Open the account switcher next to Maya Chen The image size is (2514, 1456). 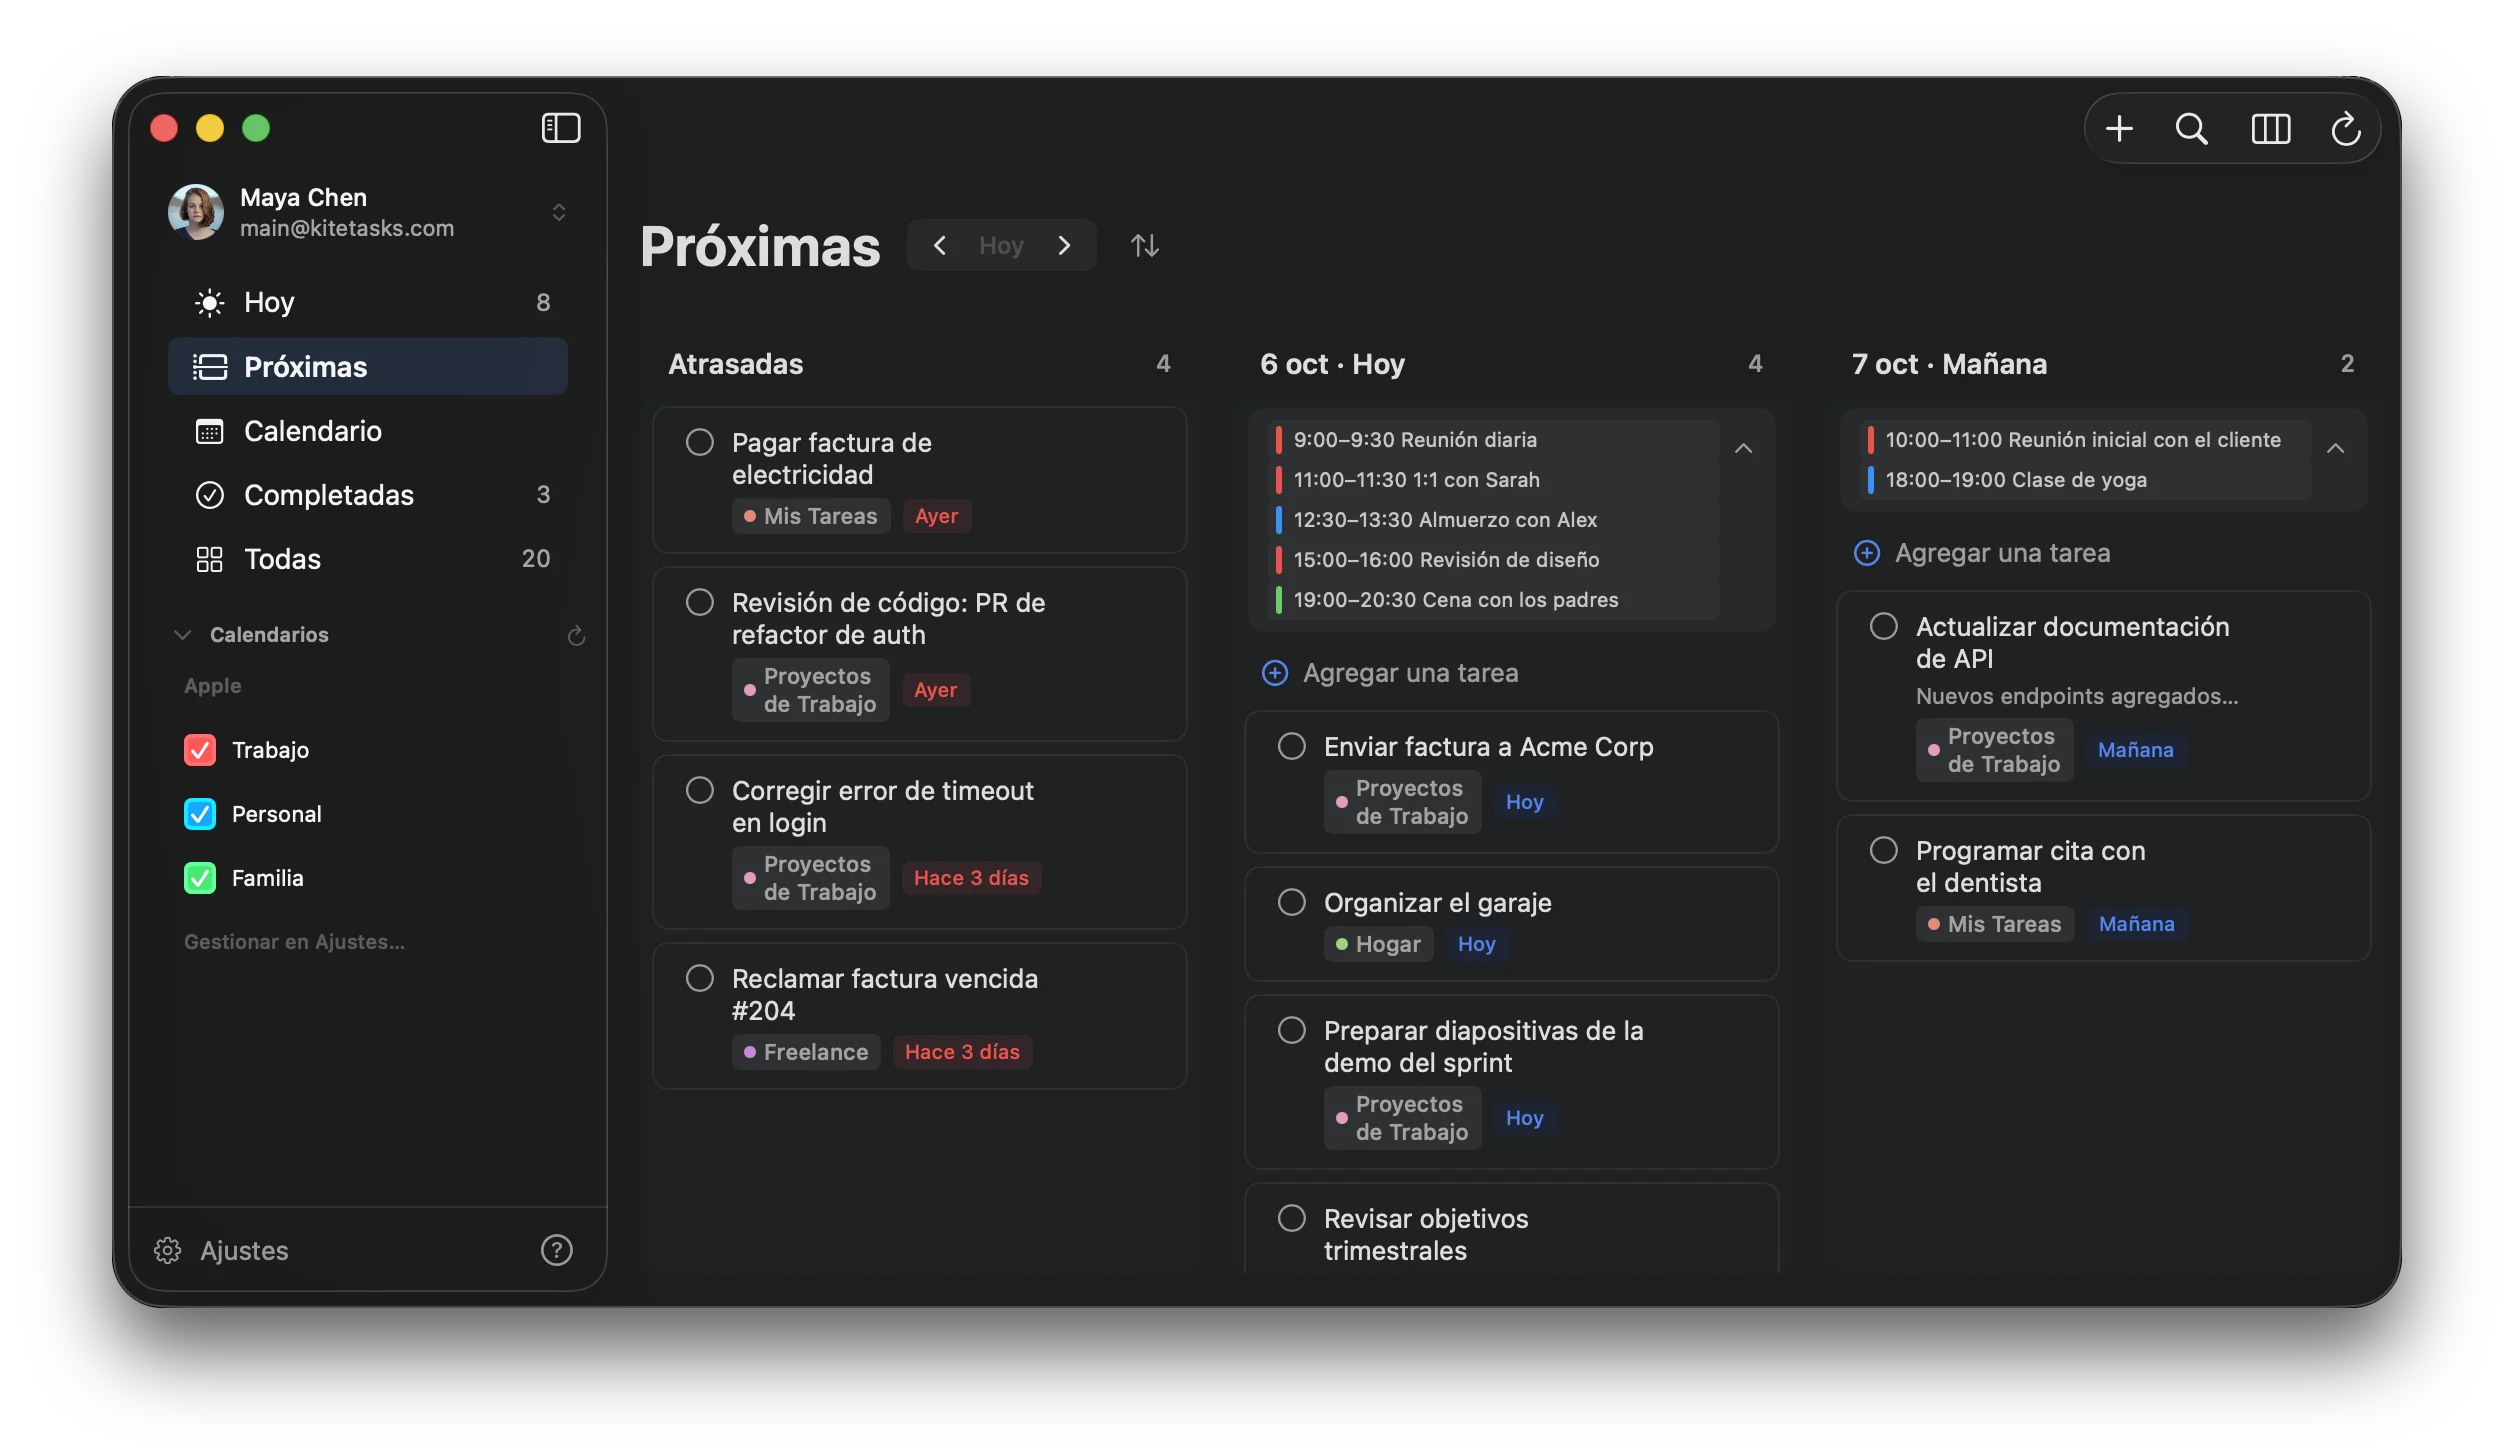pyautogui.click(x=559, y=212)
